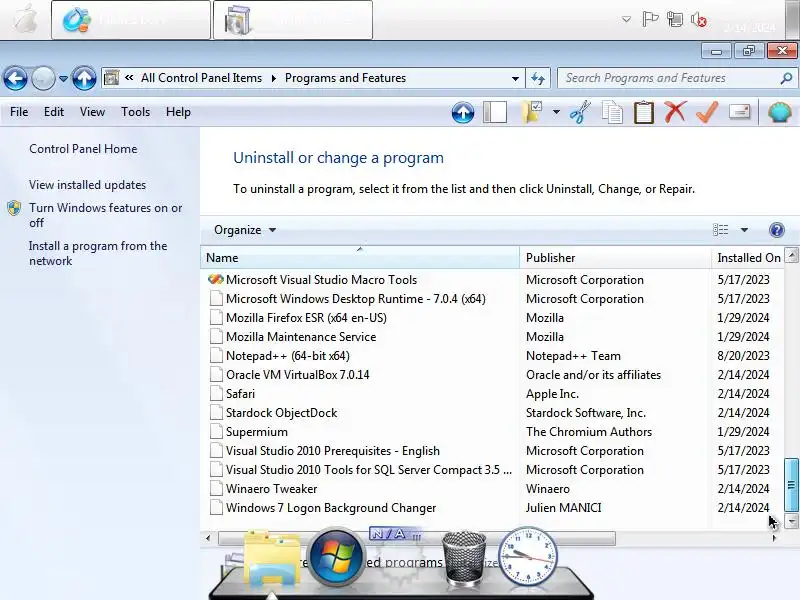Open View installed updates link
The width and height of the screenshot is (800, 600).
(87, 185)
